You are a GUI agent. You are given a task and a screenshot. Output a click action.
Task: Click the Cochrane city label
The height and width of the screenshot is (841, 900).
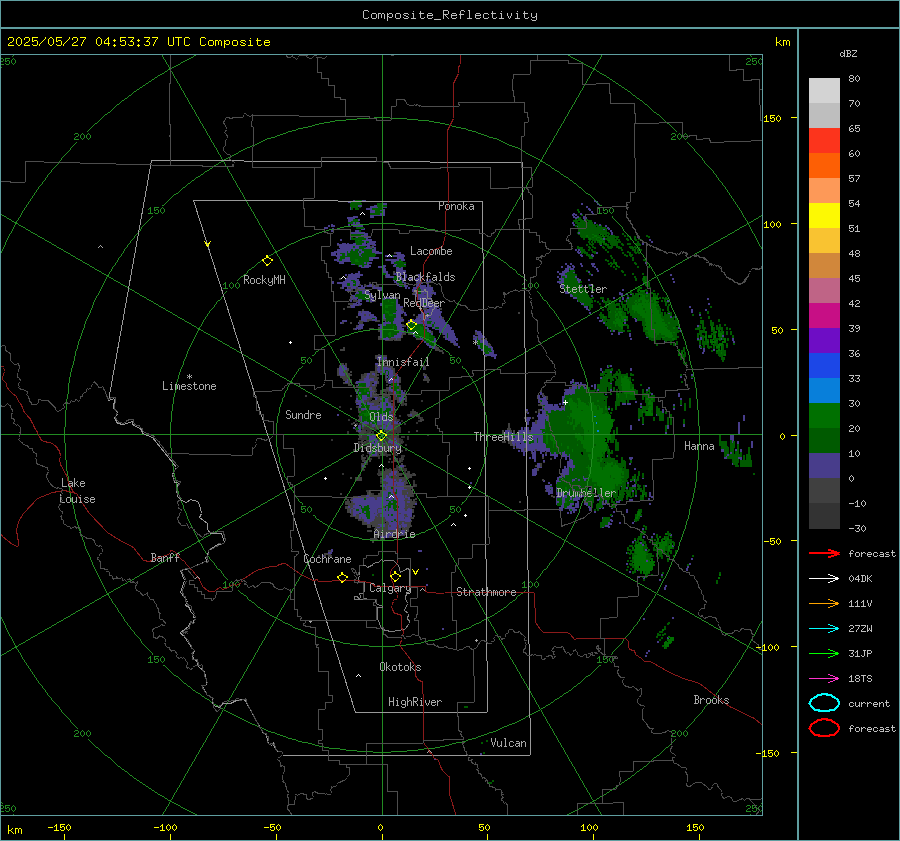327,559
